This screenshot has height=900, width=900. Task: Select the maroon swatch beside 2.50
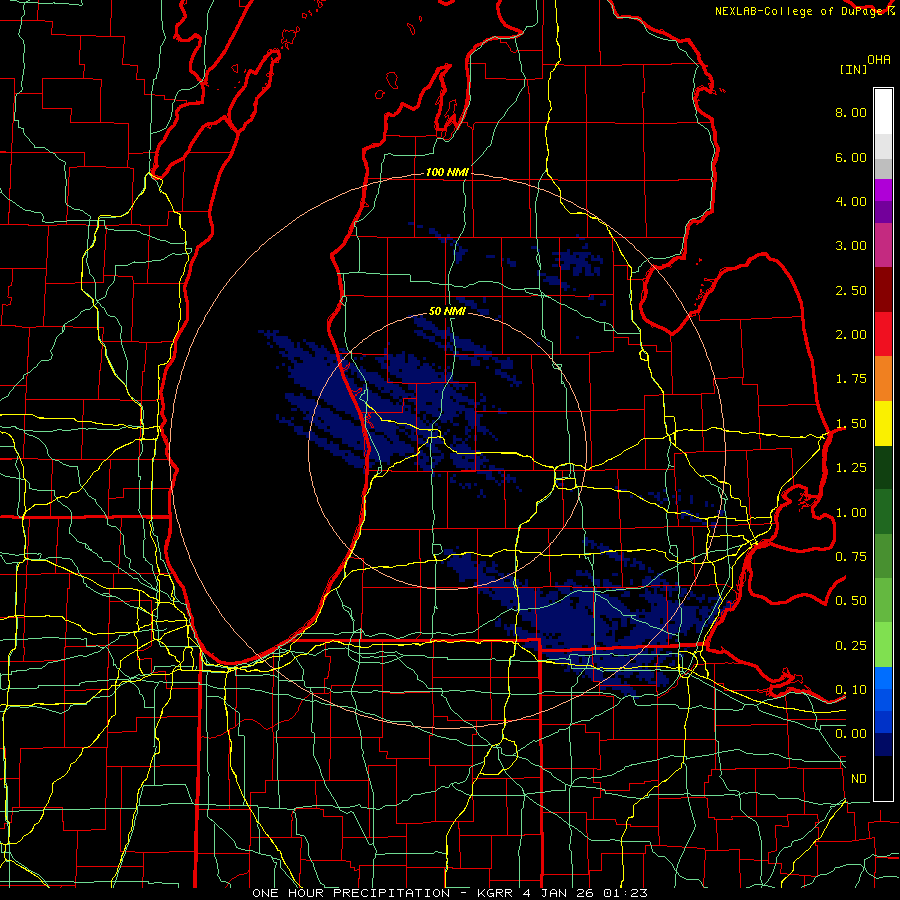(x=883, y=290)
